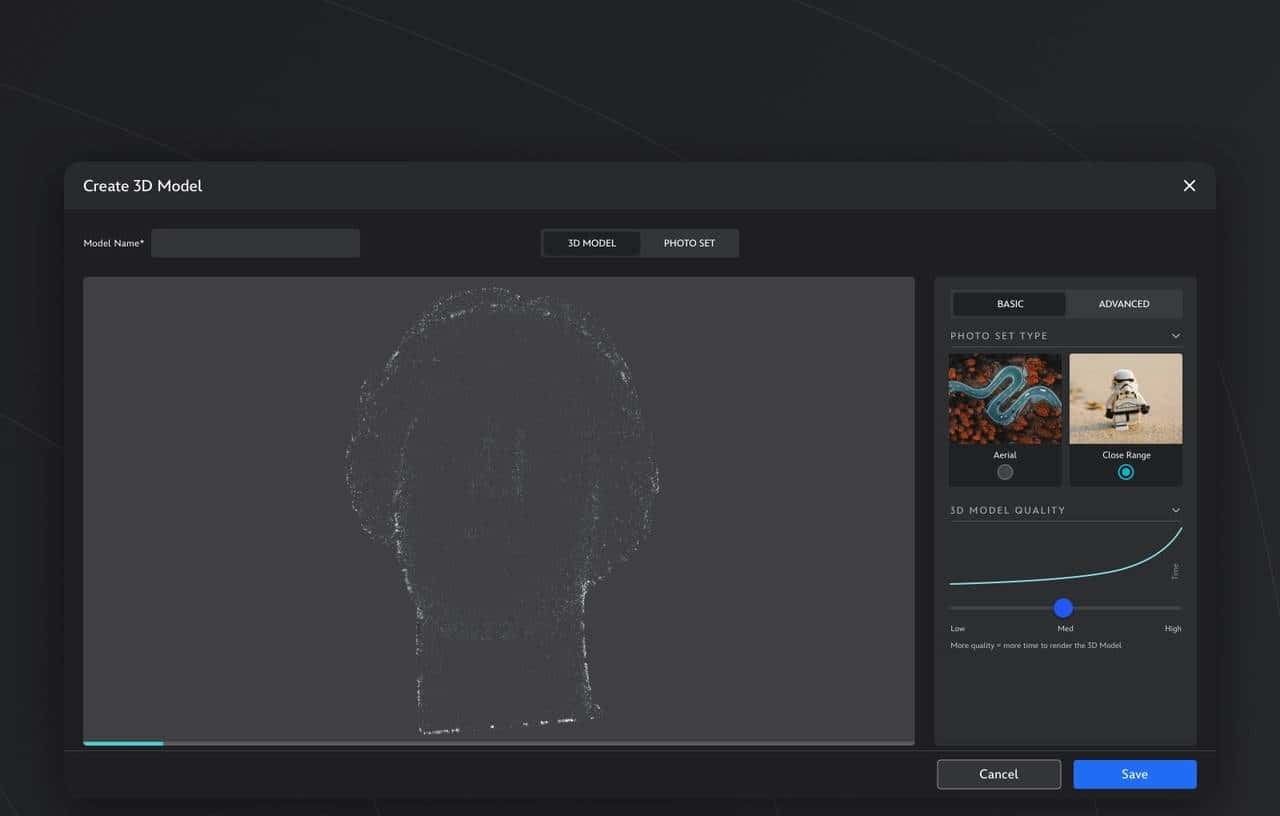This screenshot has width=1280, height=816.
Task: Save the 3D model settings
Action: [x=1134, y=774]
